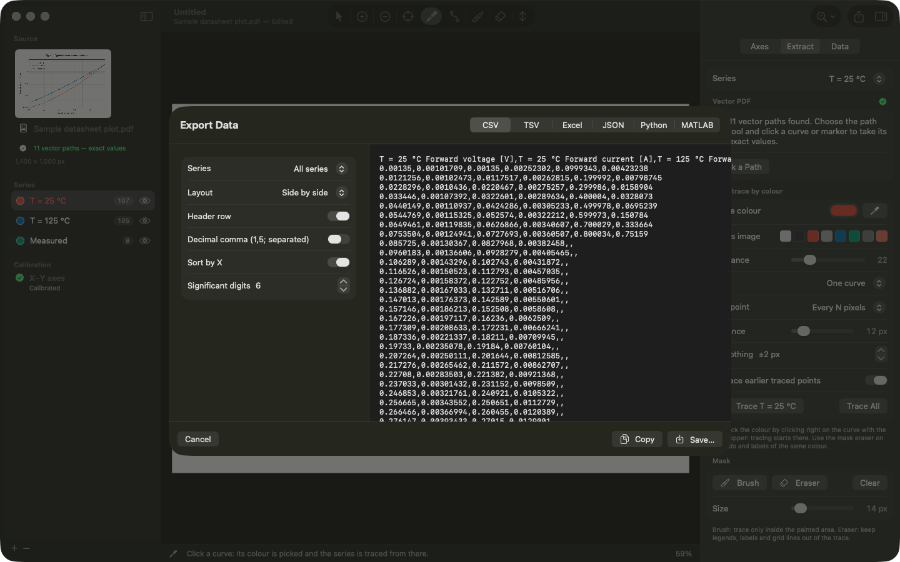The image size is (900, 562).
Task: Hide the T = 125 °C series eye
Action: click(x=145, y=221)
